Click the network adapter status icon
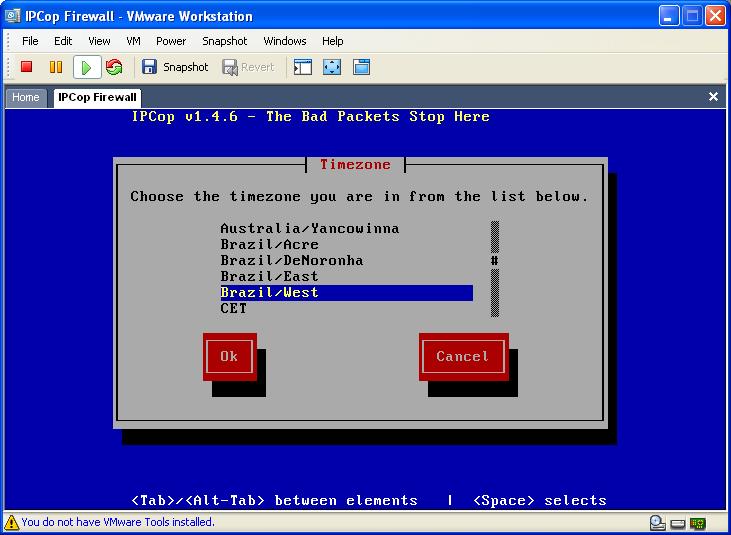The height and width of the screenshot is (535, 731). [697, 523]
